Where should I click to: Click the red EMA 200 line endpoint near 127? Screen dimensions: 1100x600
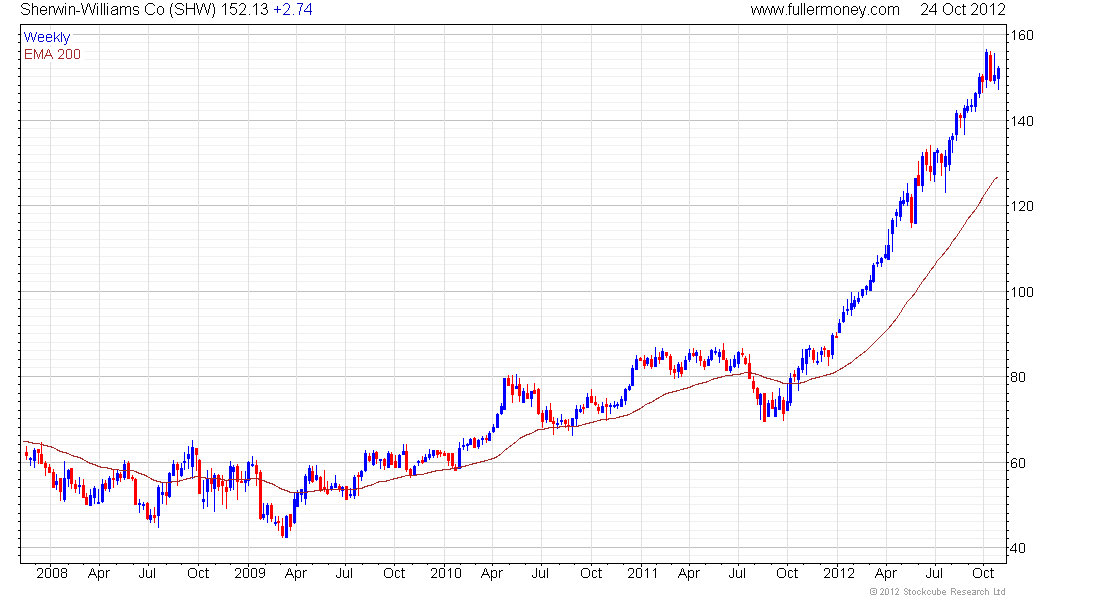click(997, 178)
